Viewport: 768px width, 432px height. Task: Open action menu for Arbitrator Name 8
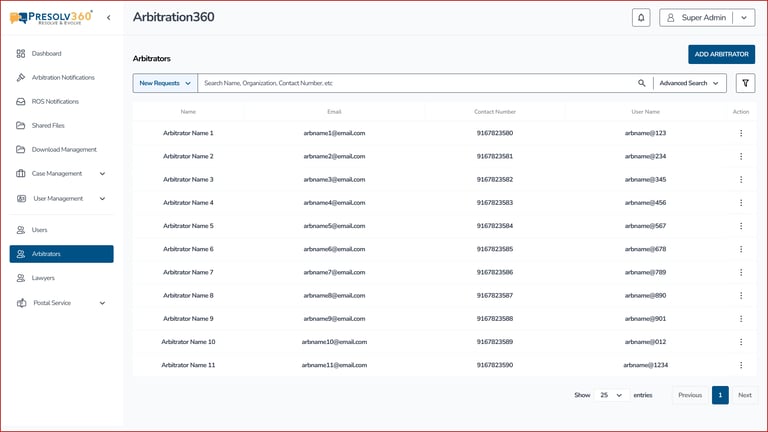741,295
